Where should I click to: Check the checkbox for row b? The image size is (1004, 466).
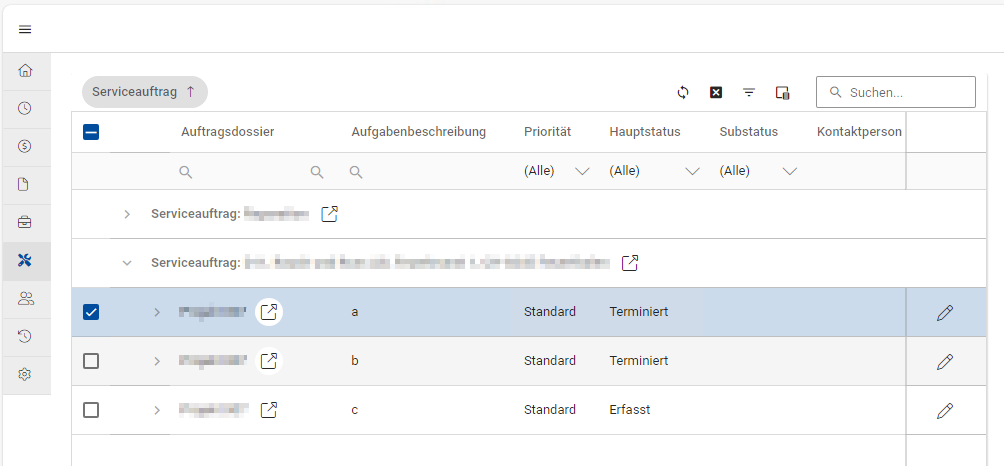[91, 361]
